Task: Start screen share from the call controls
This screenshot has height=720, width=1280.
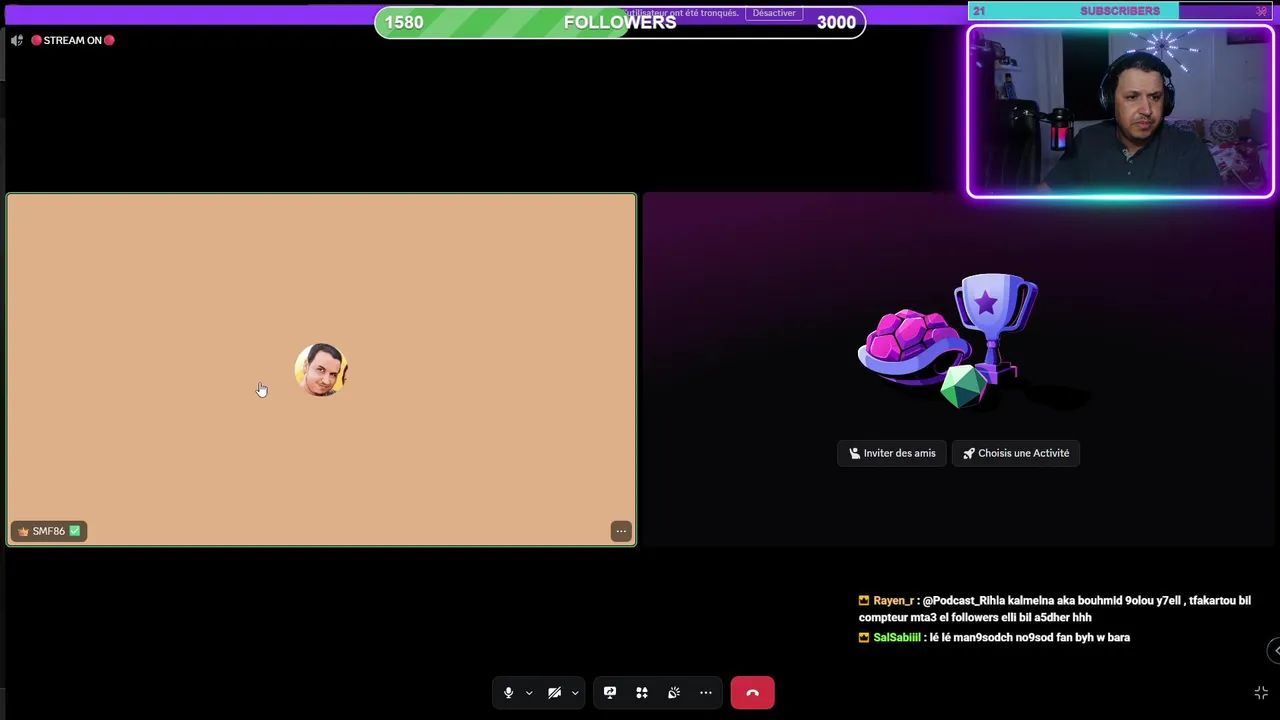Action: coord(610,693)
